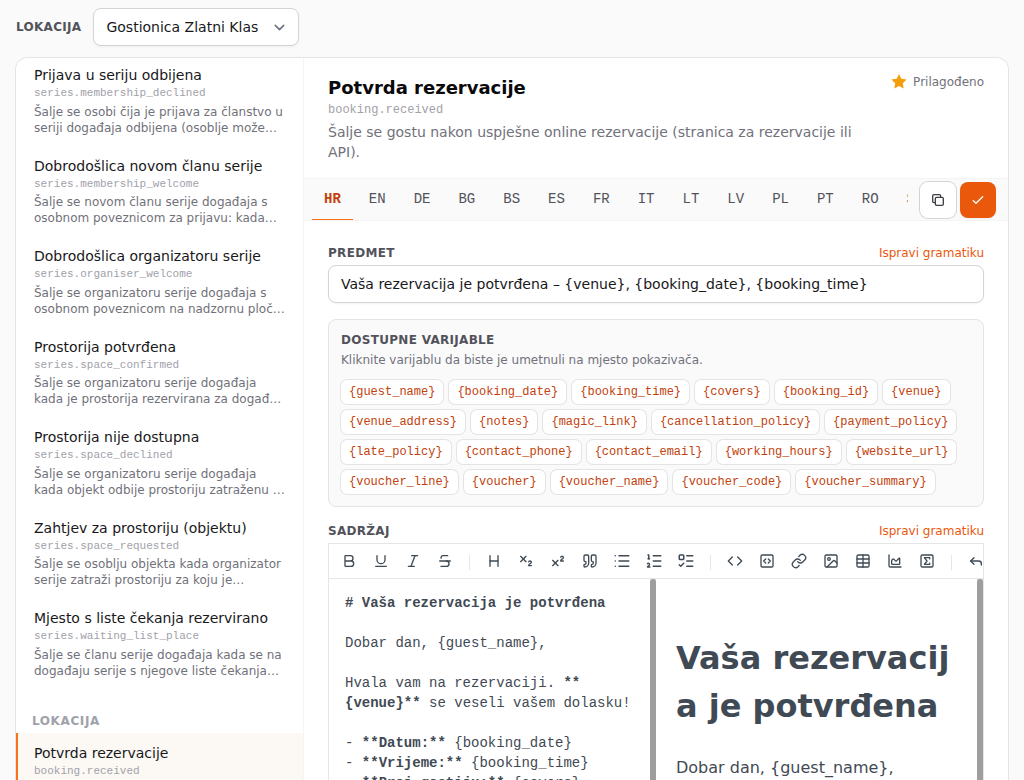Apply subscript formatting

coord(526,561)
